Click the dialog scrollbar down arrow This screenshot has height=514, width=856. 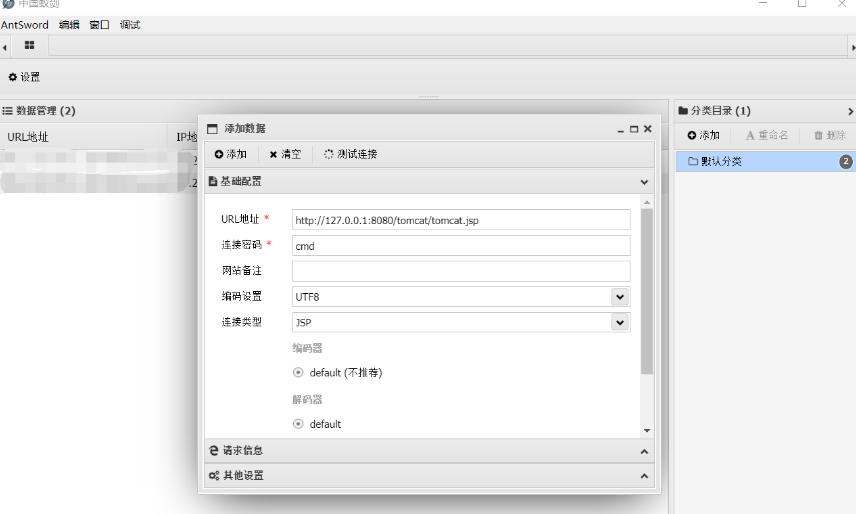coord(647,431)
